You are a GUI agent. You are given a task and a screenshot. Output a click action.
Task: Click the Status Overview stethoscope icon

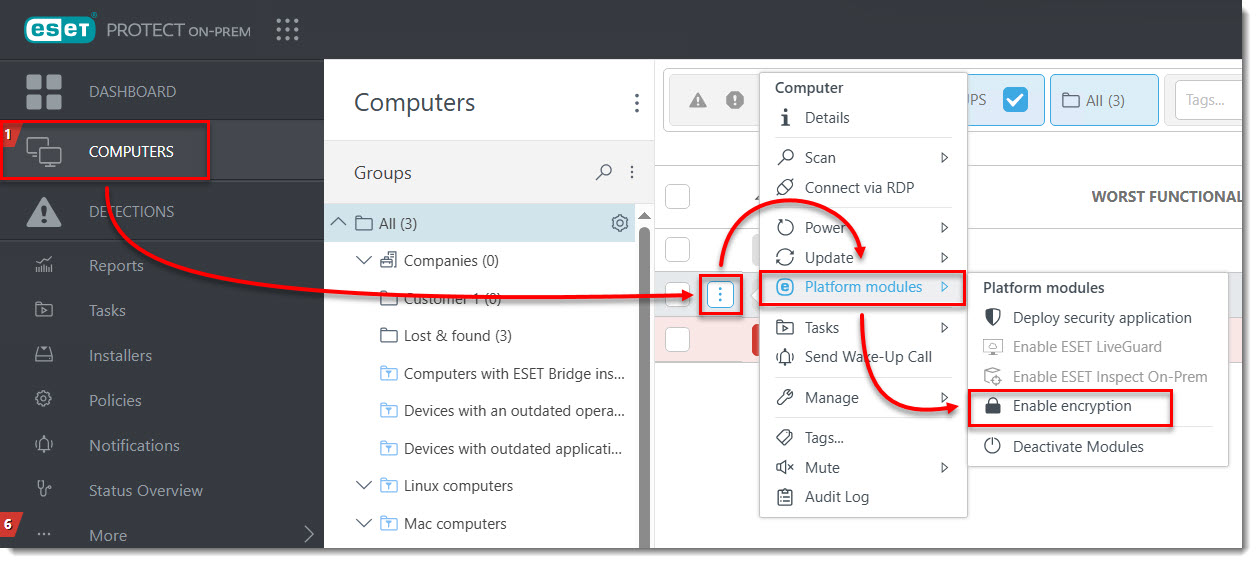click(44, 490)
